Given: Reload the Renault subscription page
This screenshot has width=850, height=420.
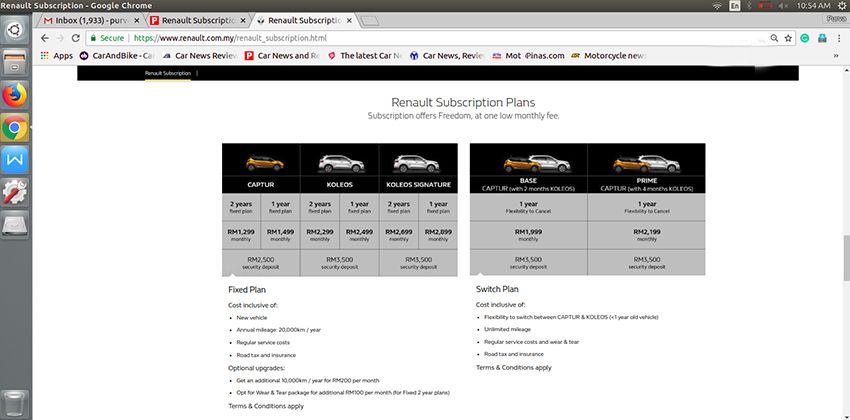Looking at the screenshot, I should (x=76, y=38).
